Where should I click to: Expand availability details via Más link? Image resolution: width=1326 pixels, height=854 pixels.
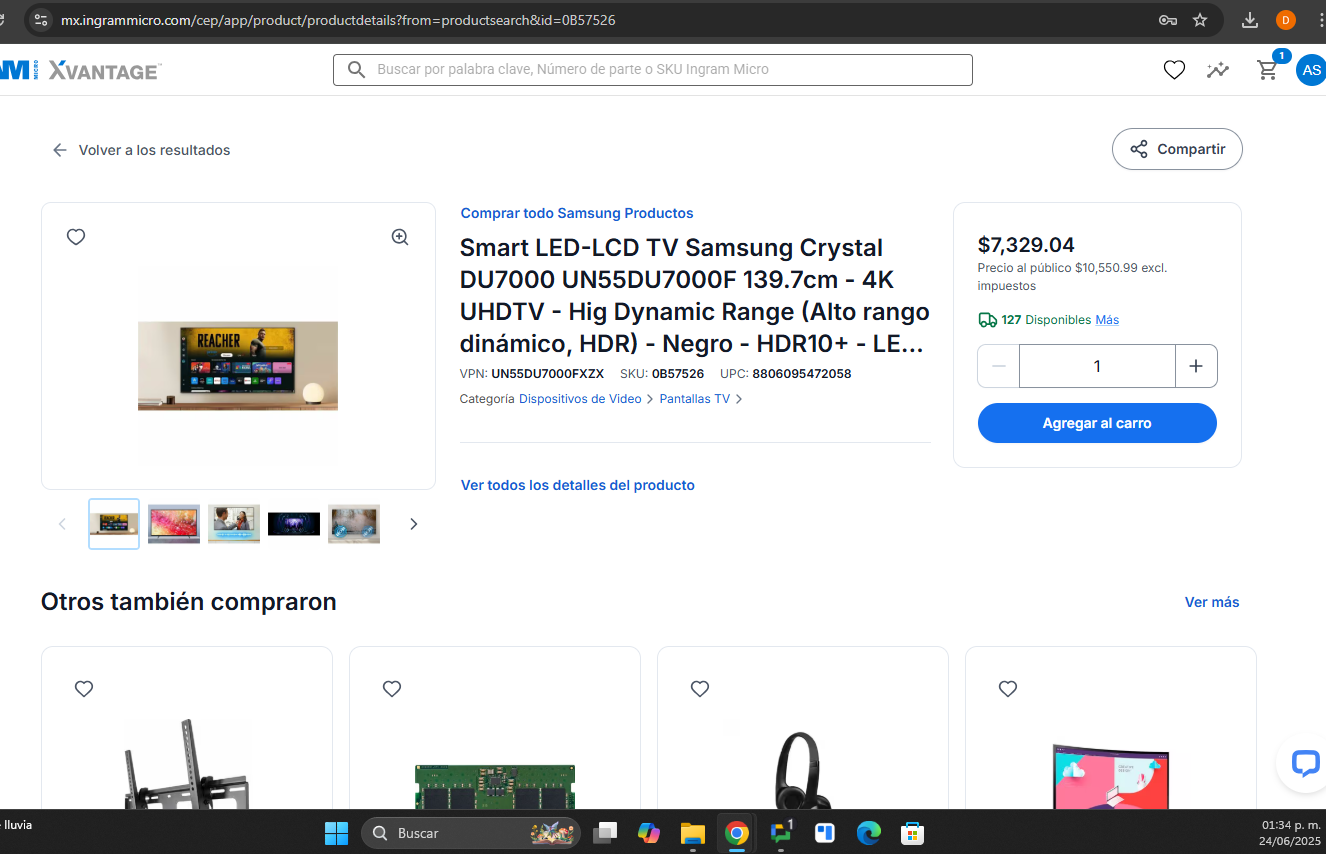coord(1107,320)
